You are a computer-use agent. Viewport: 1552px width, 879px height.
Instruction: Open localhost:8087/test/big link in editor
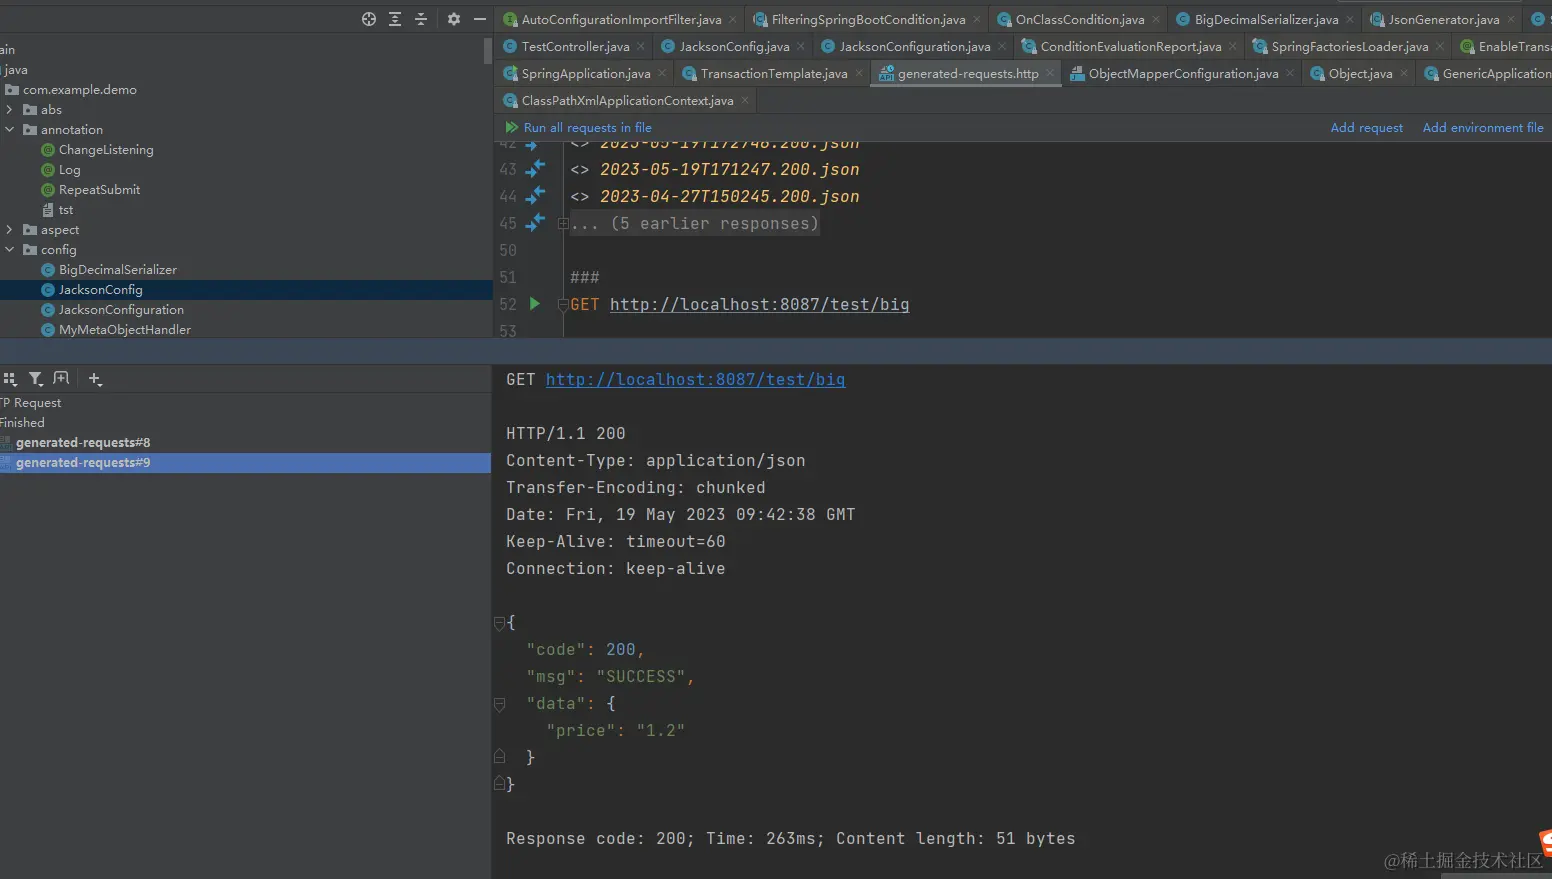pyautogui.click(x=759, y=305)
